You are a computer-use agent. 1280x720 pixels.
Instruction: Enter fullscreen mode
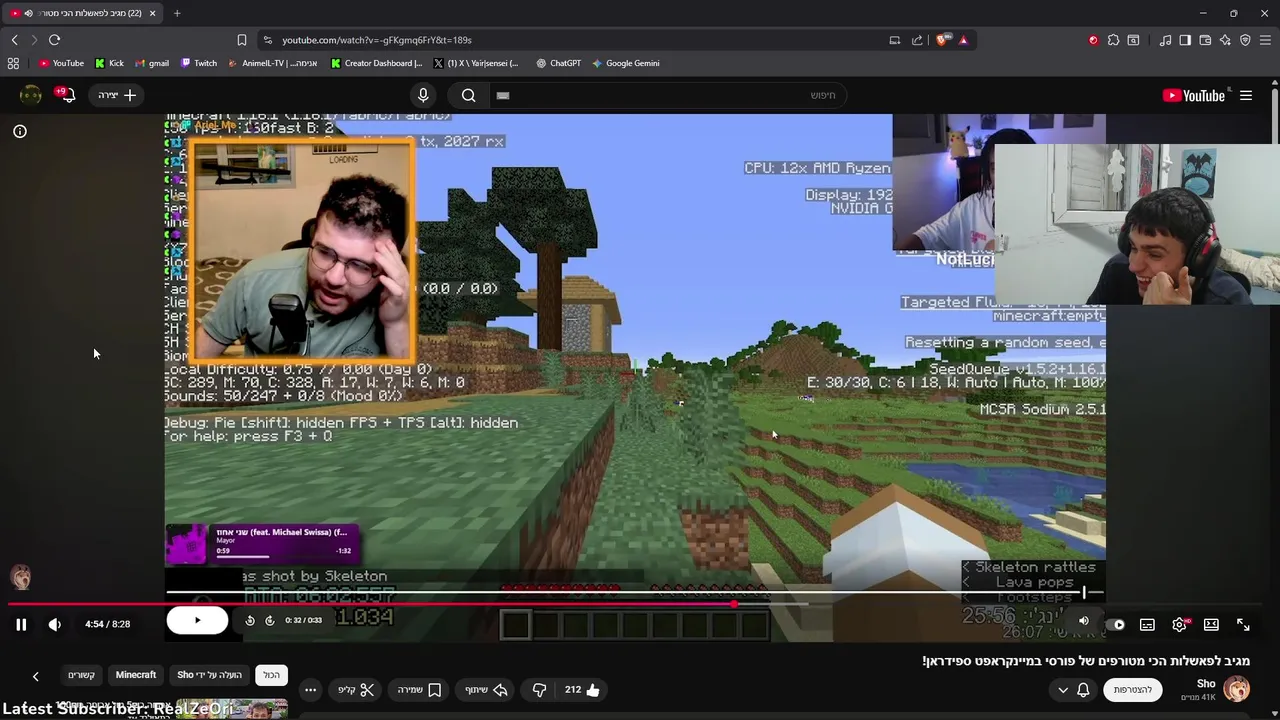[x=1243, y=624]
